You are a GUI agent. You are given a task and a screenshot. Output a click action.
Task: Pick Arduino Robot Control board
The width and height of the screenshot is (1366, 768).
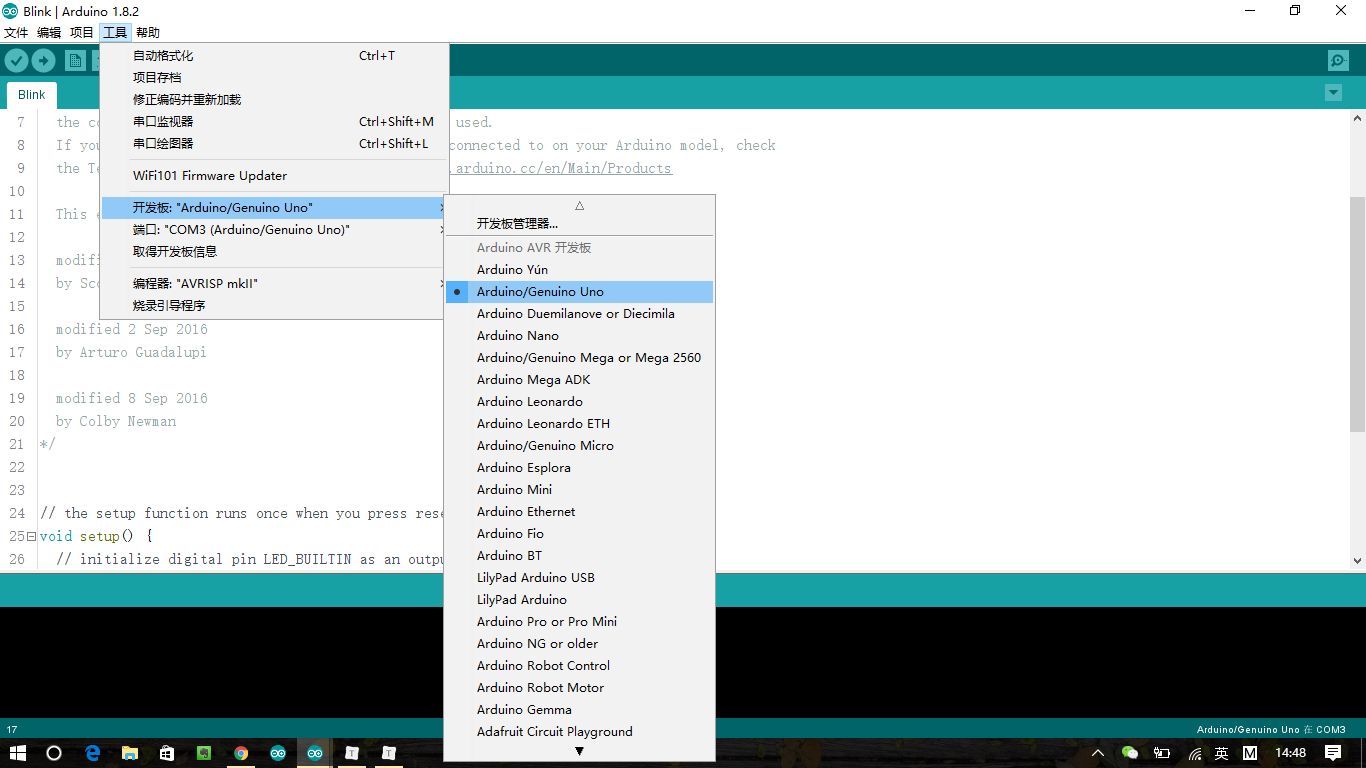coord(579,666)
